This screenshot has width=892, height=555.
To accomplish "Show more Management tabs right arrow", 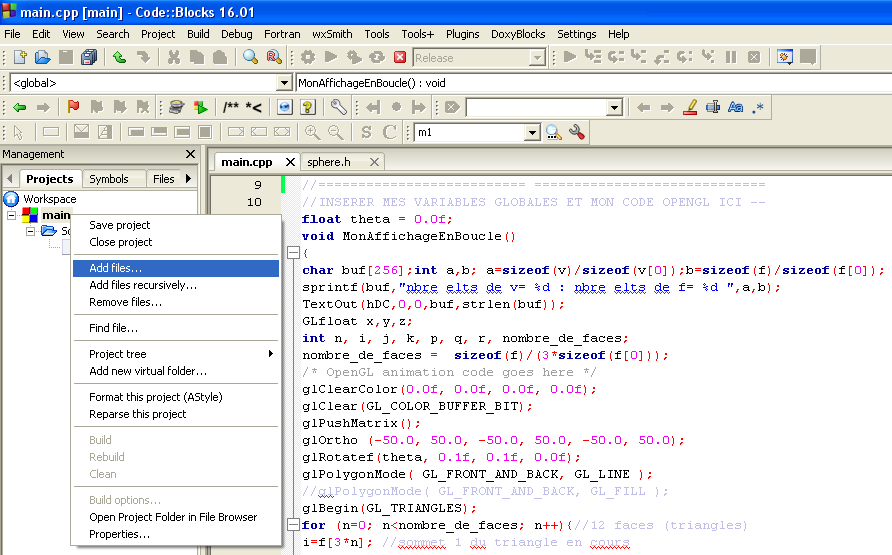I will coord(189,179).
